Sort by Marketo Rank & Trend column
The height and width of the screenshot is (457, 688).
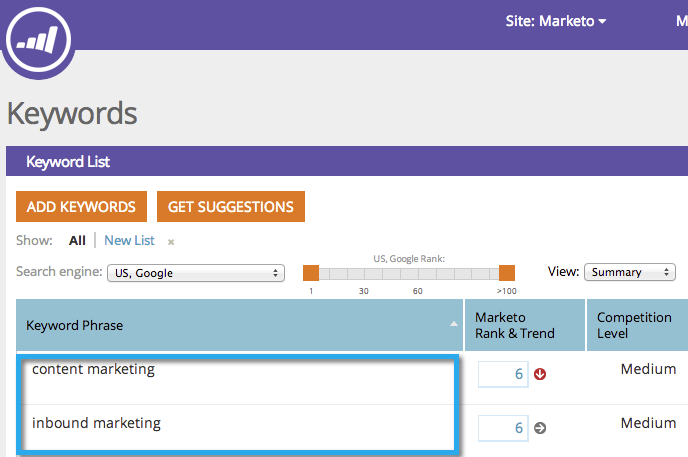pyautogui.click(x=514, y=325)
